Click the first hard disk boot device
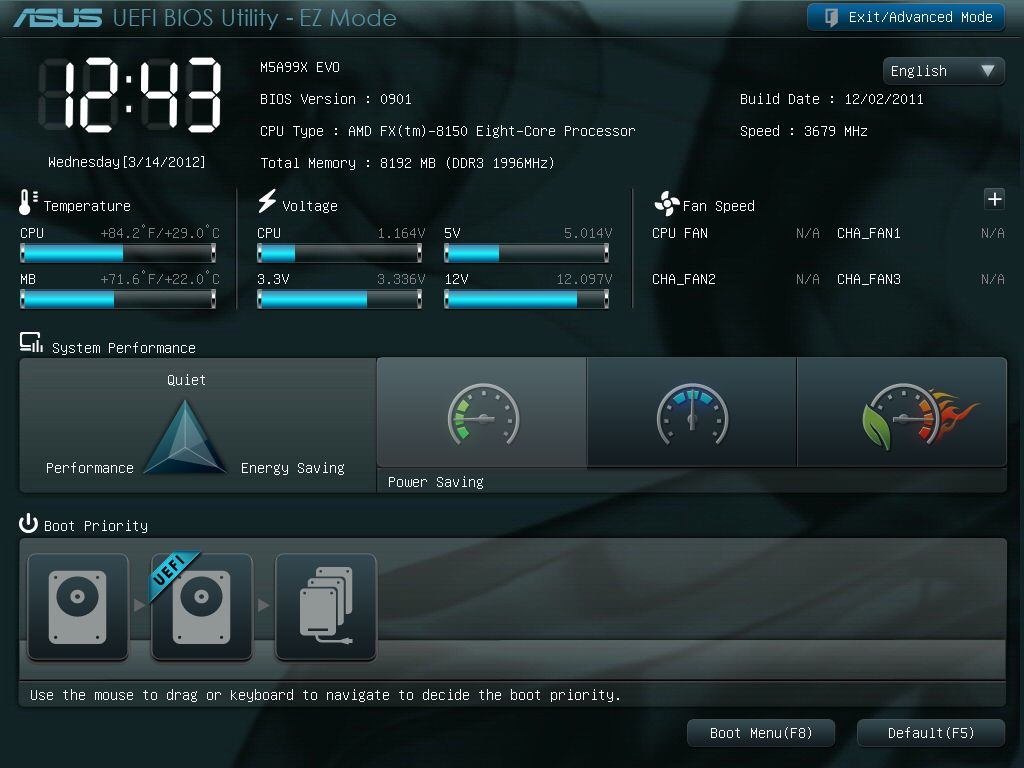The height and width of the screenshot is (768, 1024). click(78, 607)
